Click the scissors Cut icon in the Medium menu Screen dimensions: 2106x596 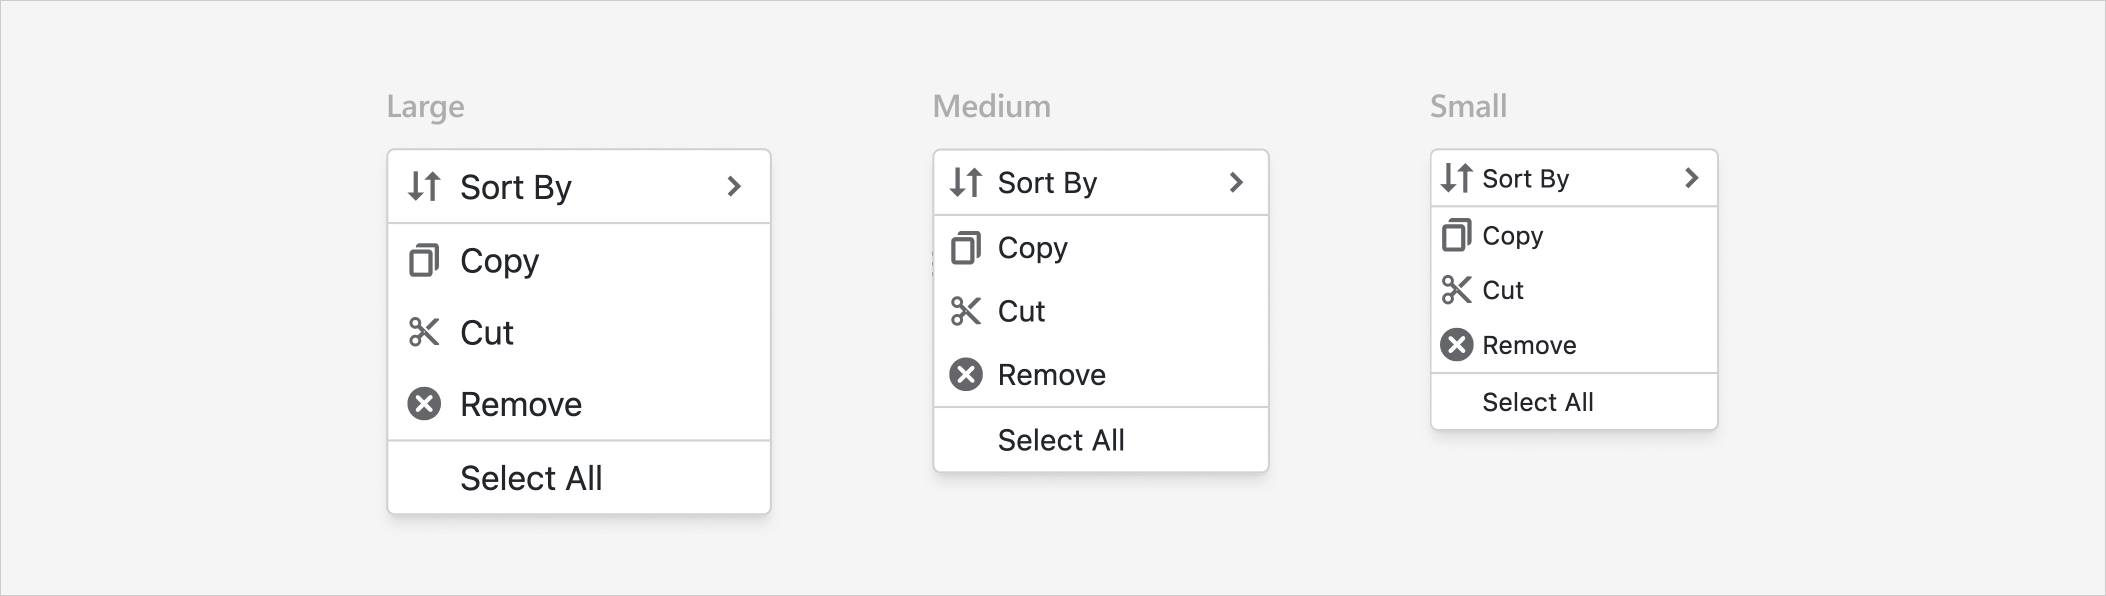pos(966,310)
